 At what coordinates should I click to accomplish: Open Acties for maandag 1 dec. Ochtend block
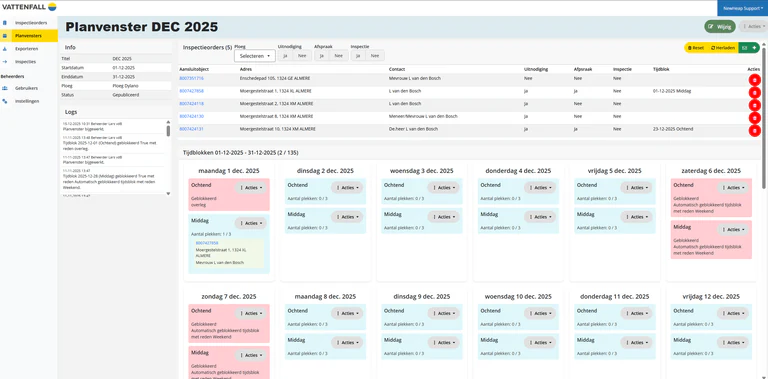(251, 188)
